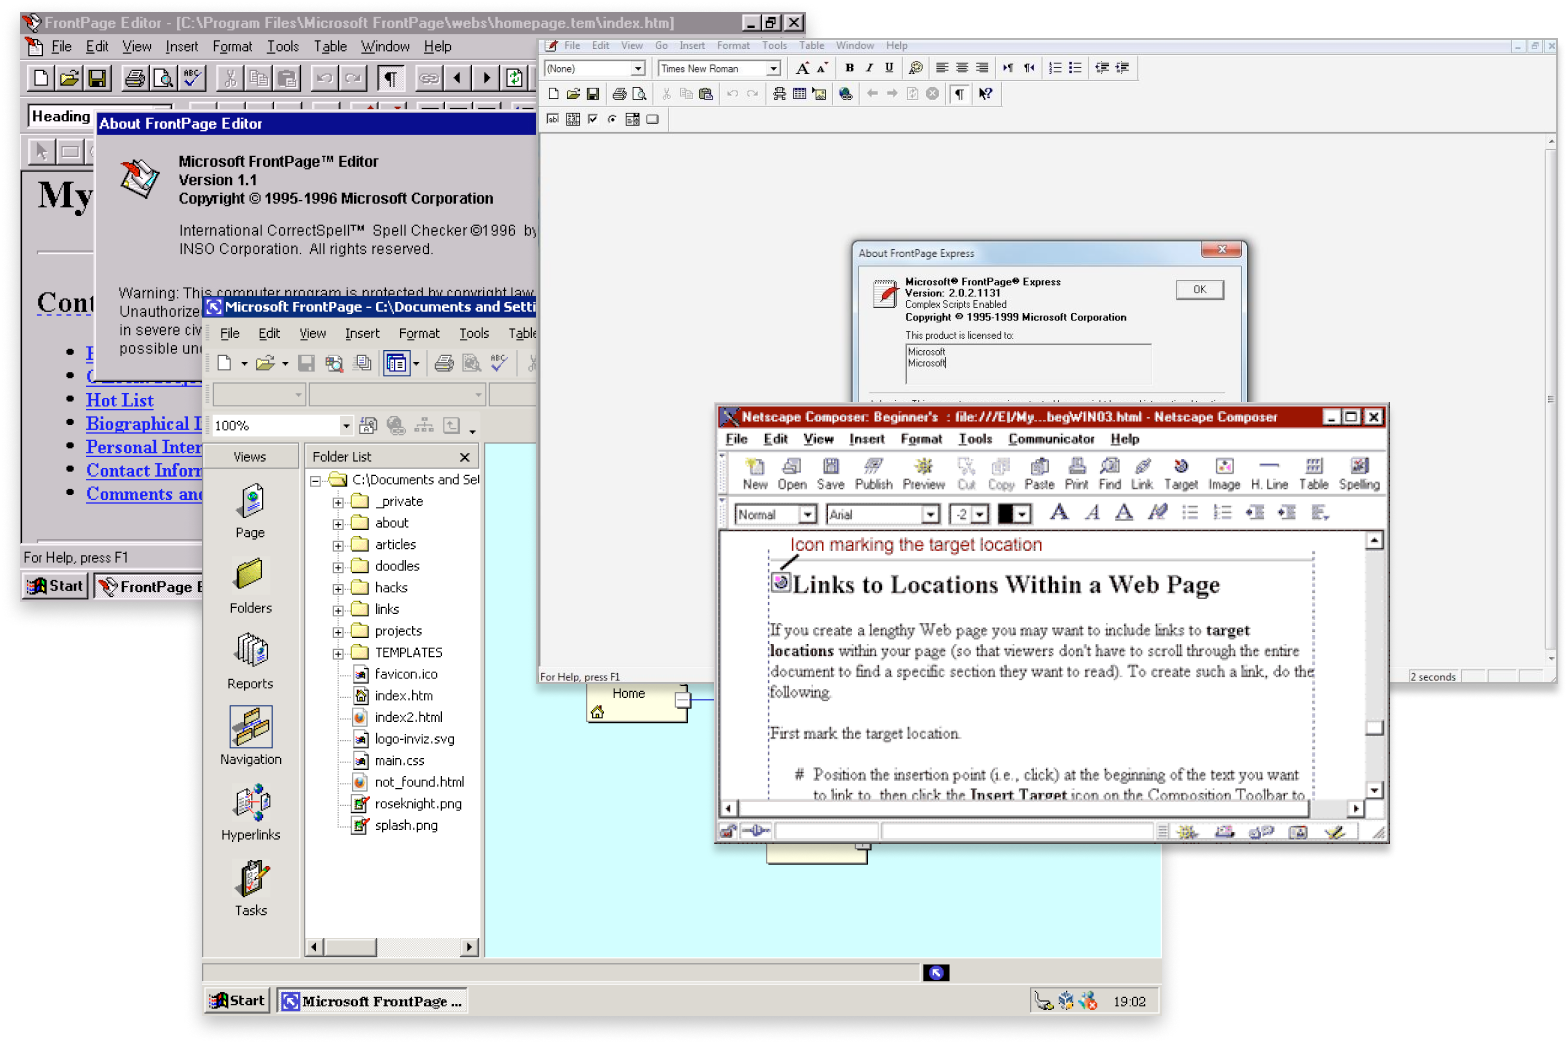Click Save icon in FrontPage Editor toolbar
This screenshot has height=1044, width=1566.
[97, 78]
